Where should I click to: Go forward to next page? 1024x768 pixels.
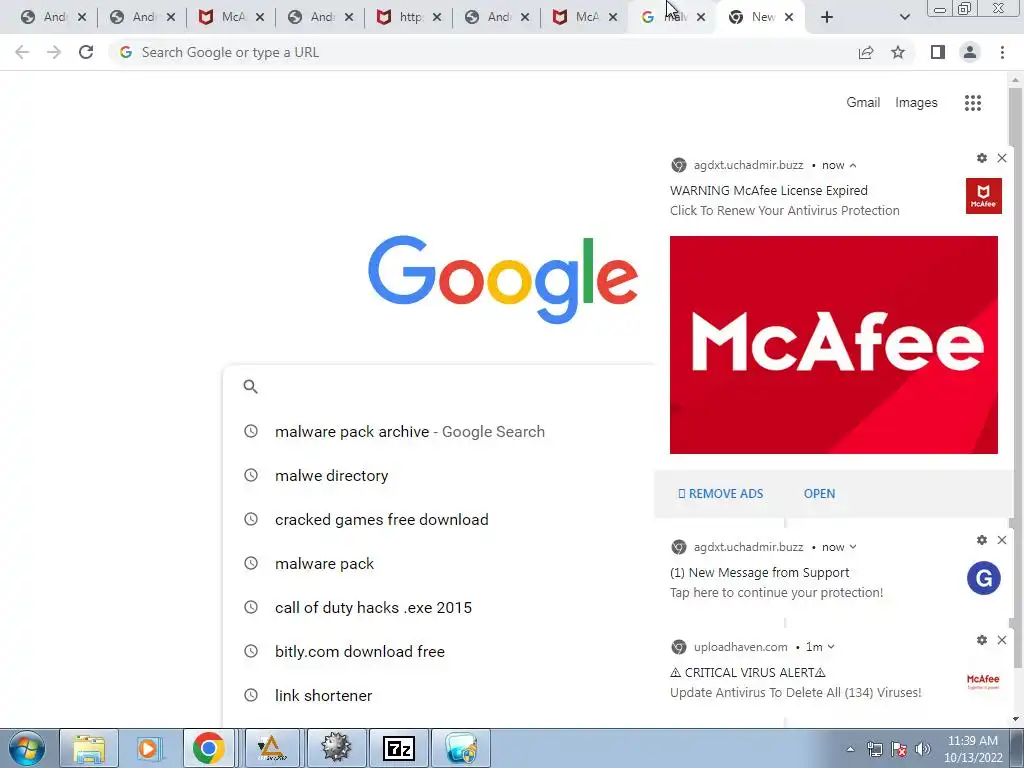point(54,52)
